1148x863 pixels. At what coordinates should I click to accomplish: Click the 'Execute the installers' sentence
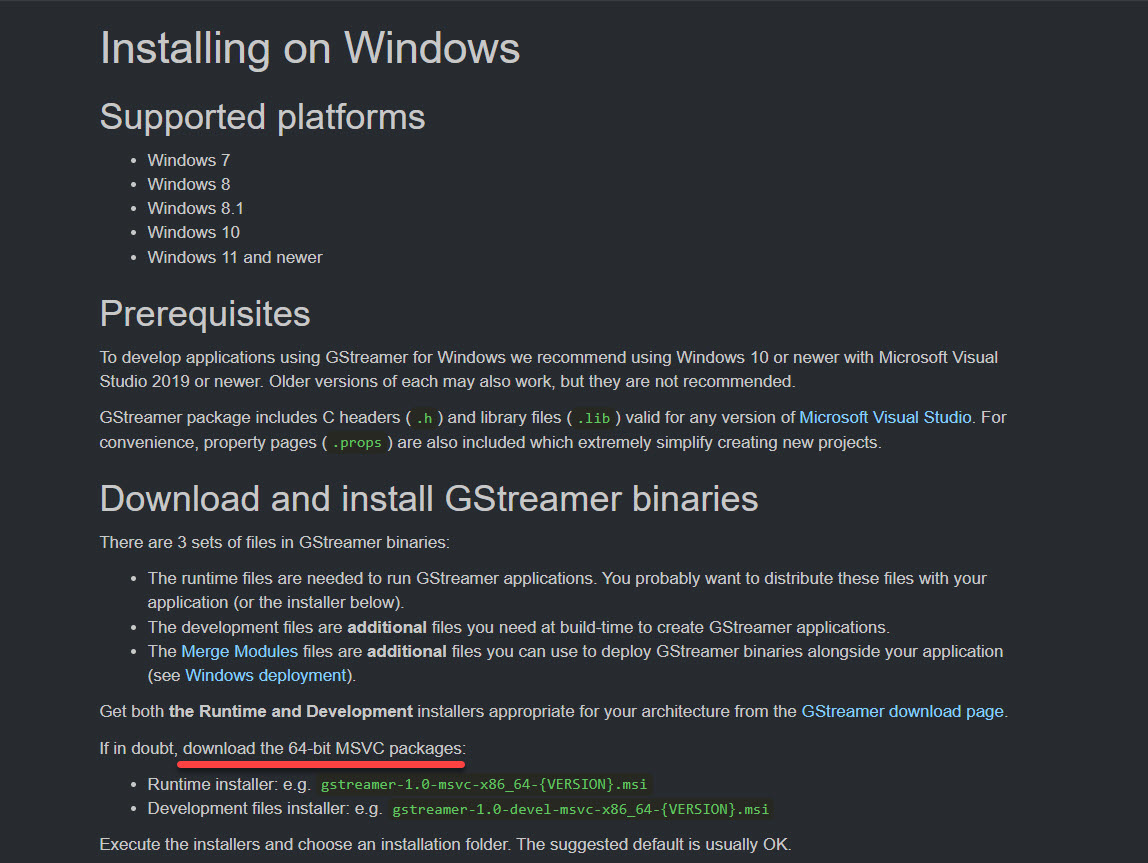(x=445, y=845)
